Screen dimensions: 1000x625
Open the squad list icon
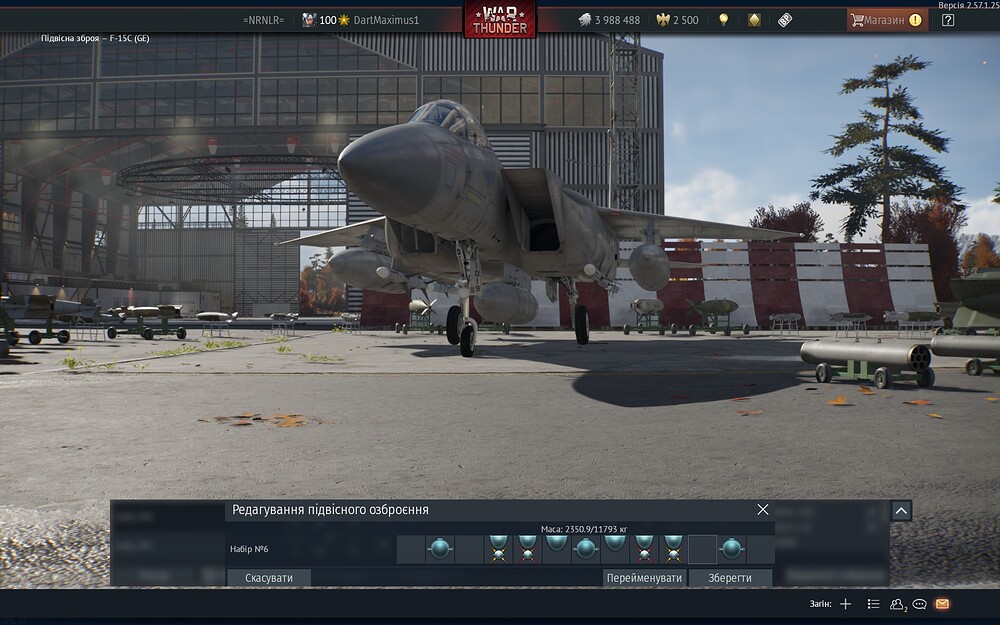click(873, 604)
